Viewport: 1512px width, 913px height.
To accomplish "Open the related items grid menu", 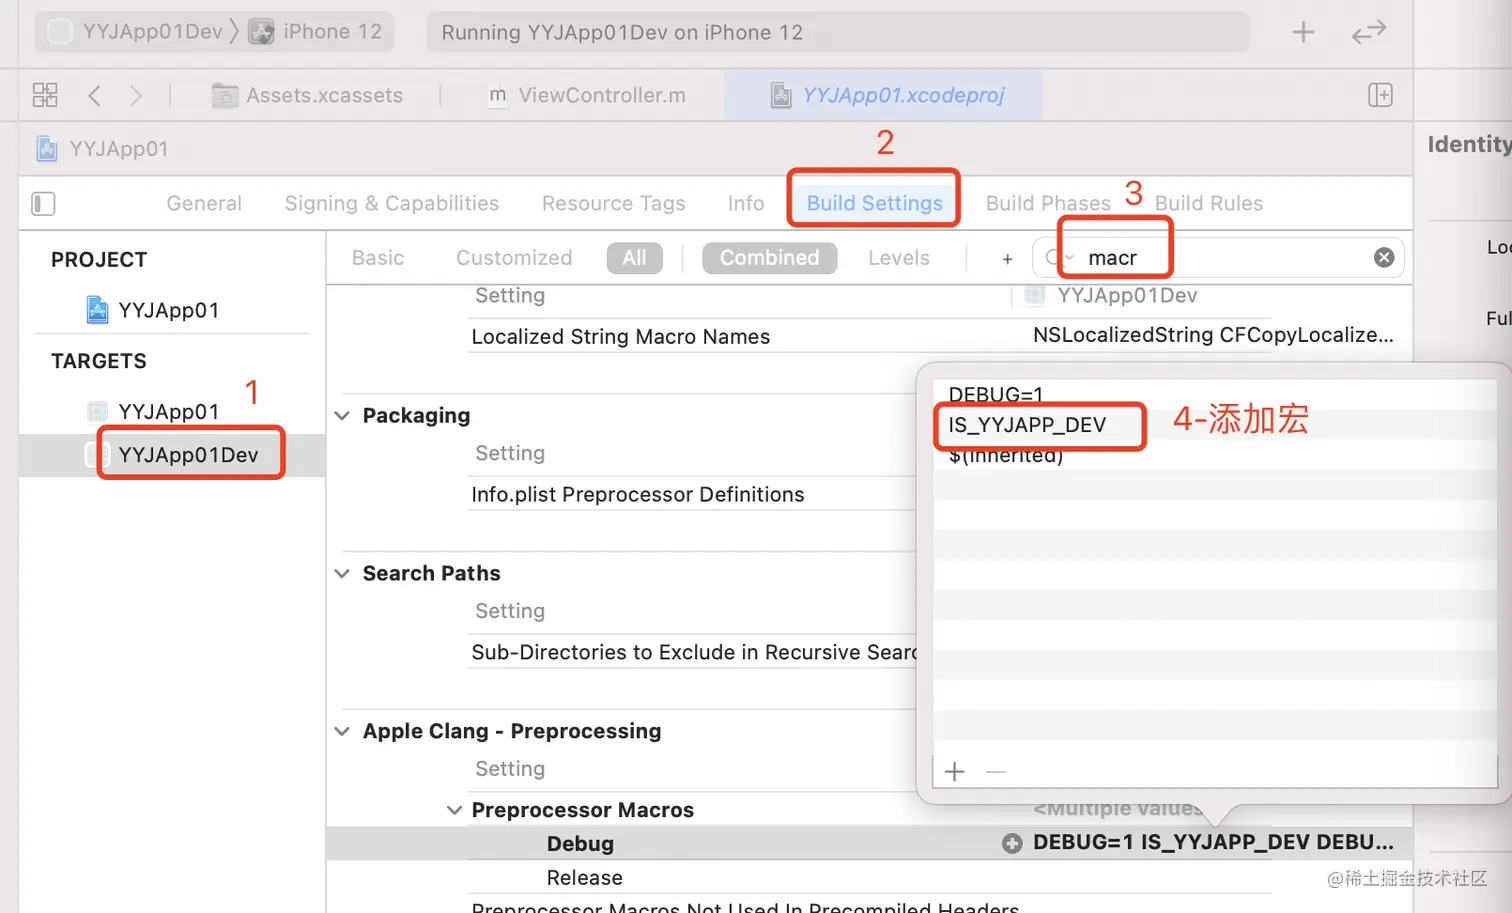I will tap(45, 95).
